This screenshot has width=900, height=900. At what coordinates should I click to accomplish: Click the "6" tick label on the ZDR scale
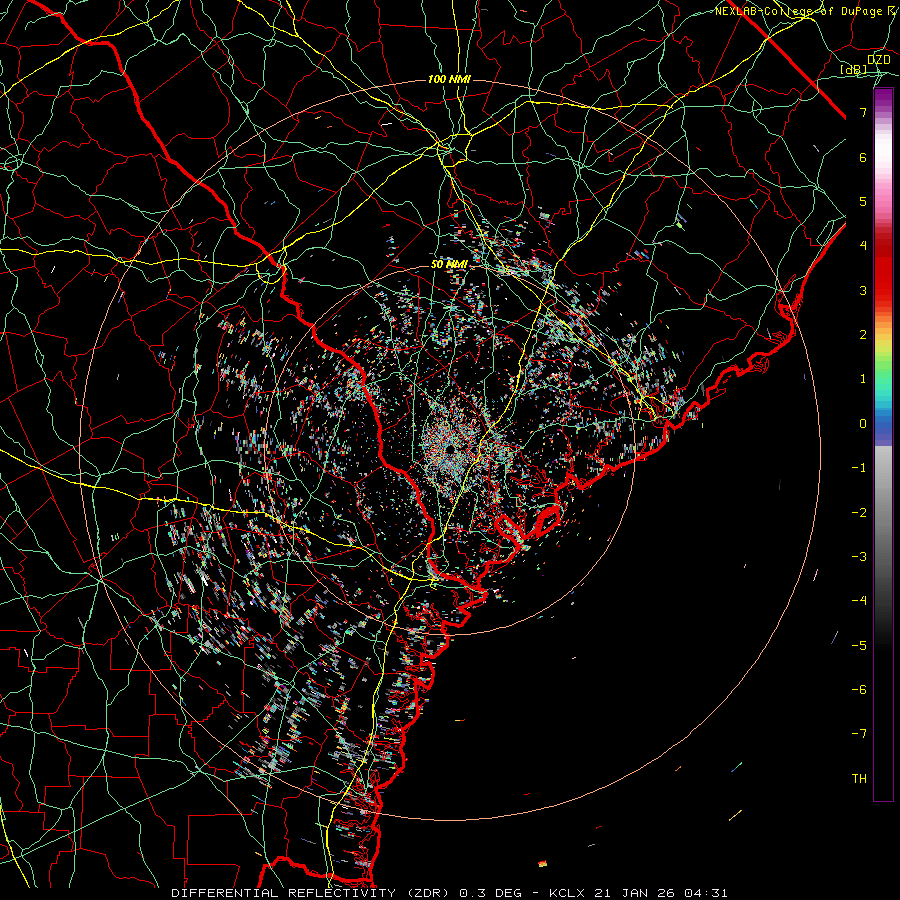(x=863, y=157)
